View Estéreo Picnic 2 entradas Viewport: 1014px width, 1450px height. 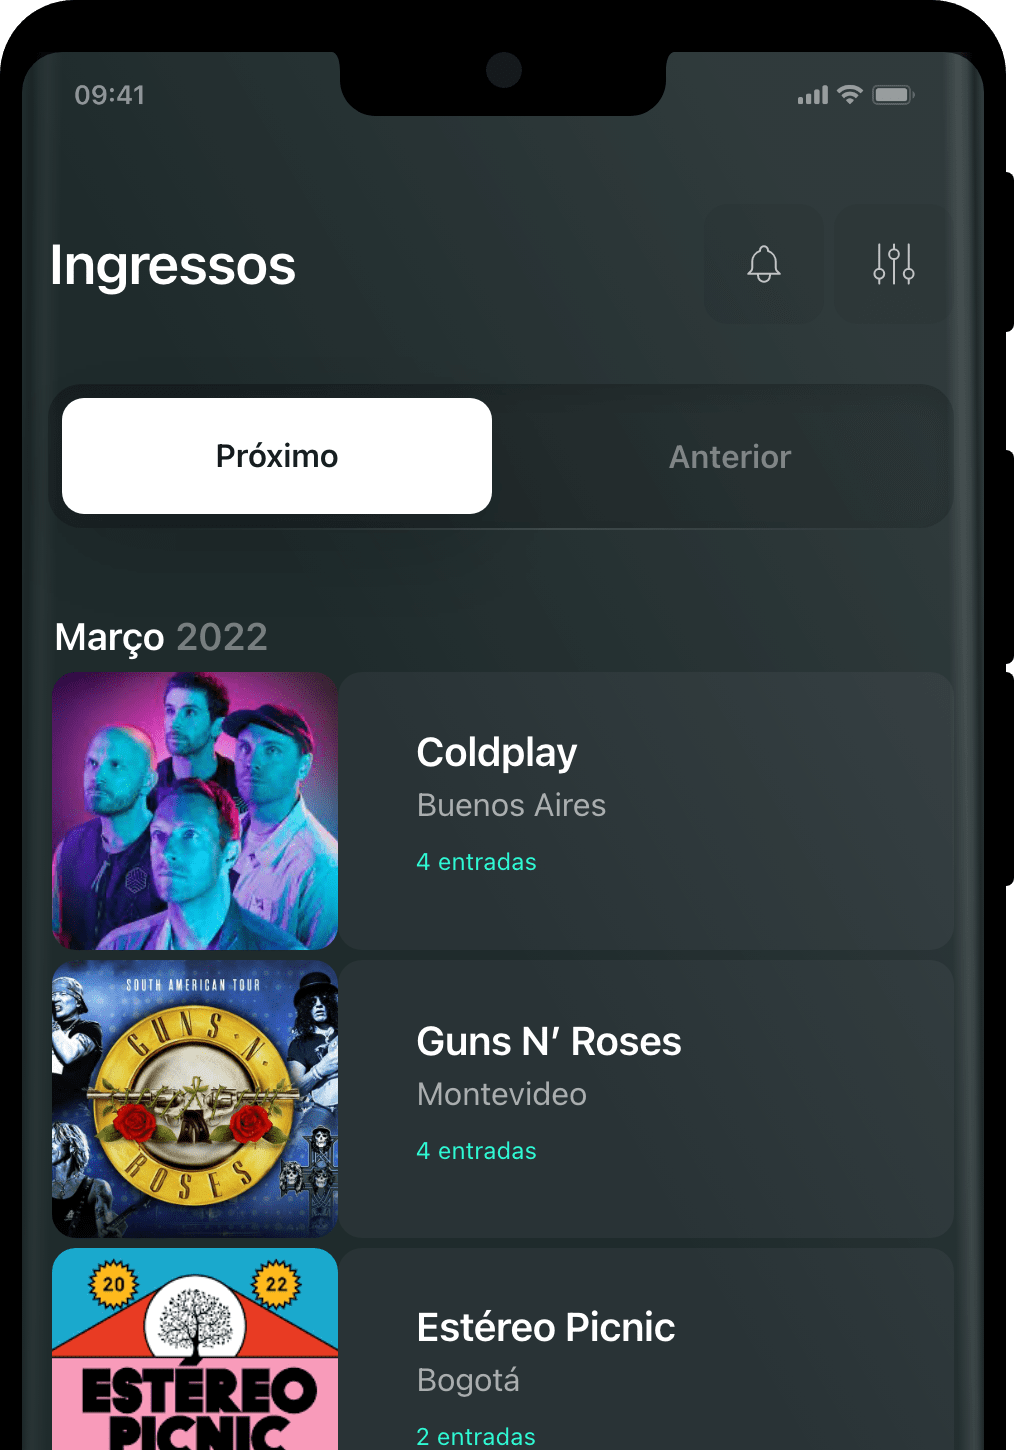click(476, 1437)
